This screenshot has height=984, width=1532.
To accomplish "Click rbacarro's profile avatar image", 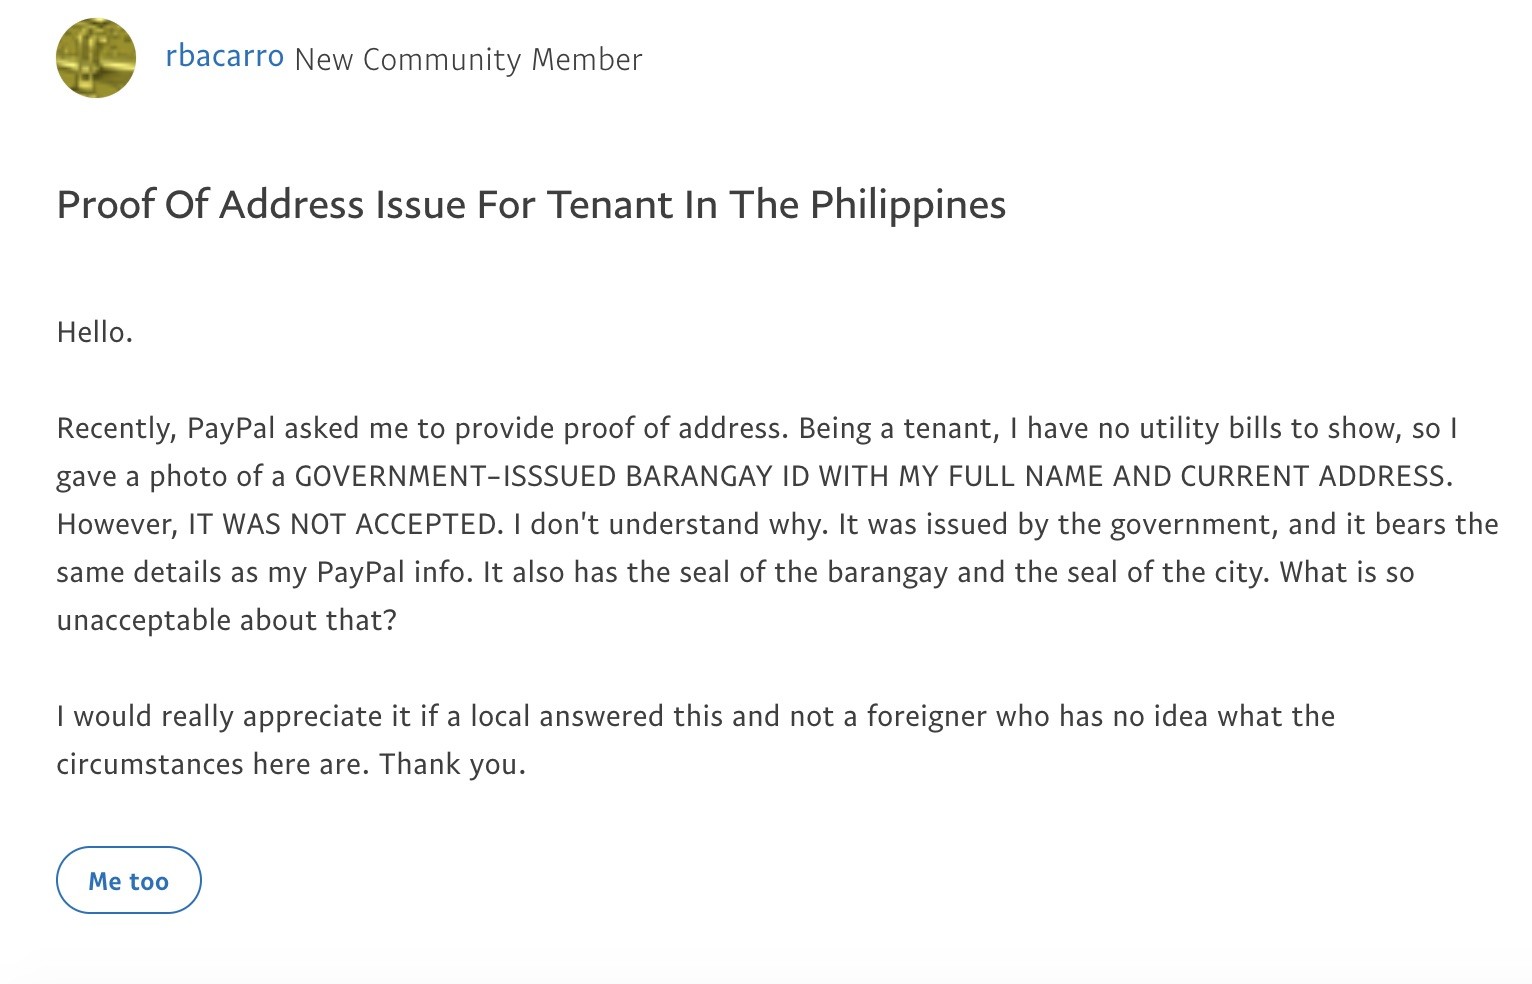I will pos(96,58).
